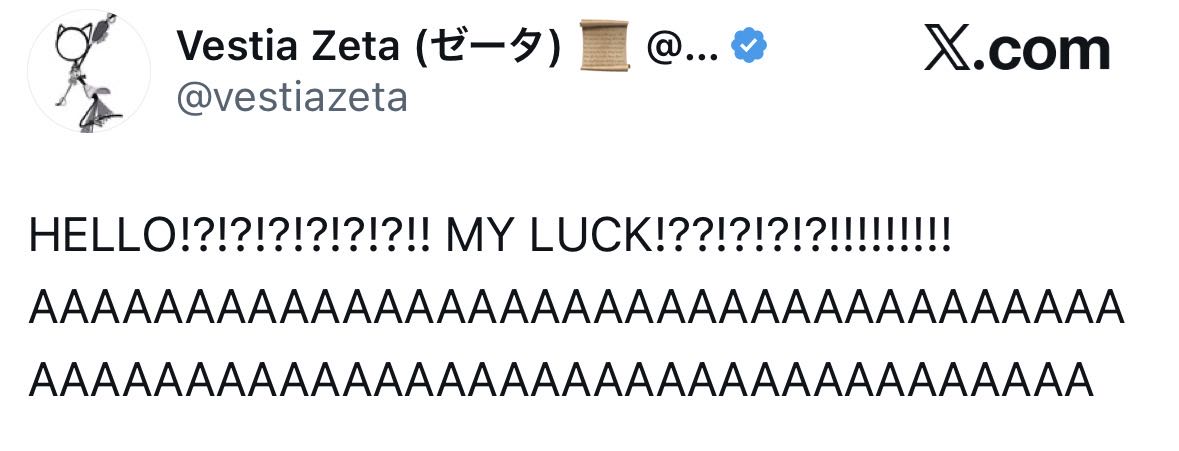Click the blue verified checkmark badge

pos(749,46)
